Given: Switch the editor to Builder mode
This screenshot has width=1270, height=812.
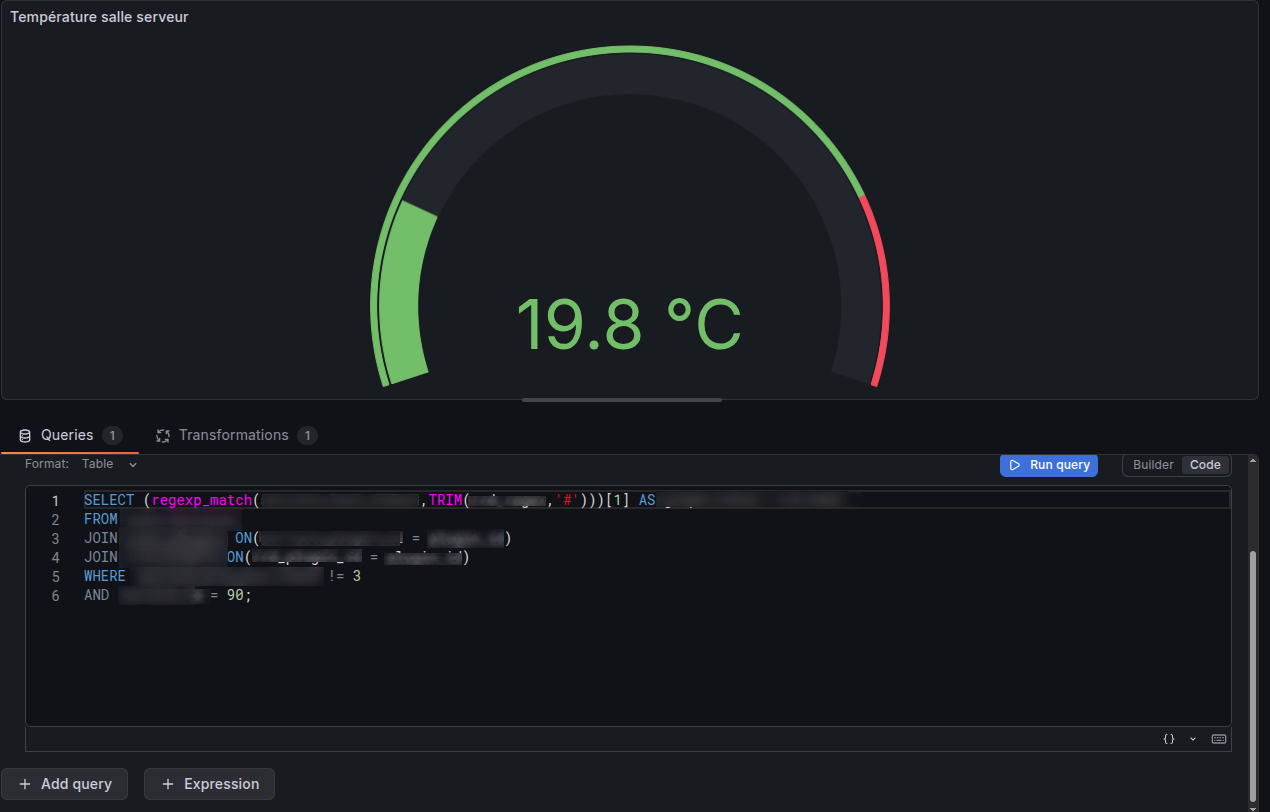Looking at the screenshot, I should click(x=1153, y=465).
